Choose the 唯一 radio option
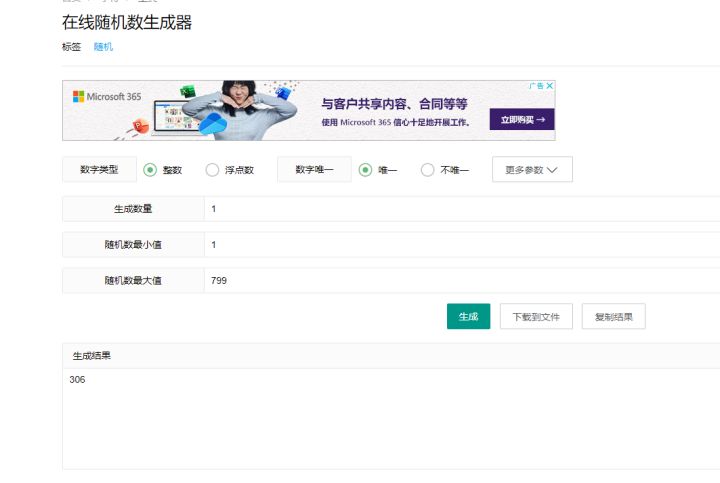 [x=365, y=170]
